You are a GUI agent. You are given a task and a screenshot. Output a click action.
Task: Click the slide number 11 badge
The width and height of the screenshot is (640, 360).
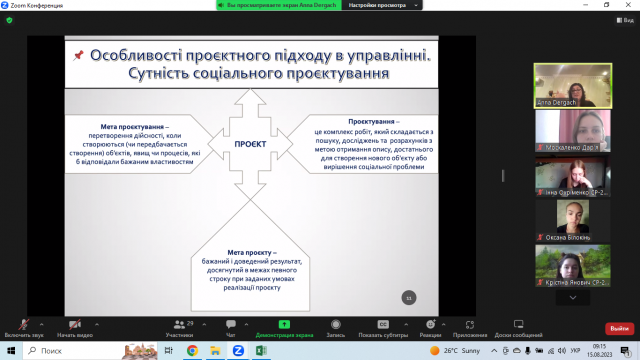pyautogui.click(x=409, y=298)
